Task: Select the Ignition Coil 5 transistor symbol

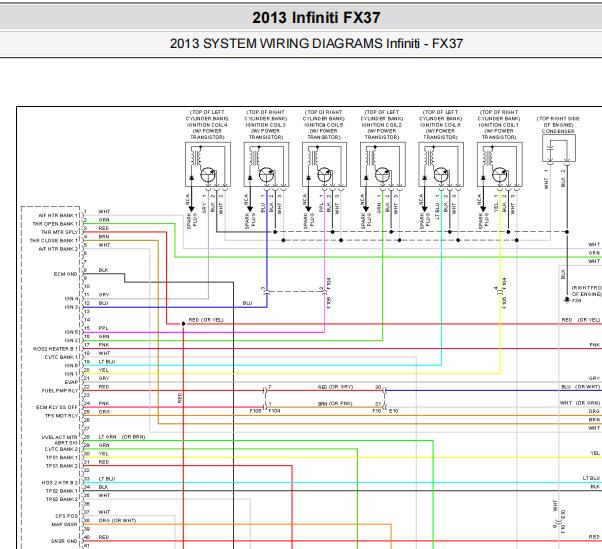Action: [x=325, y=175]
